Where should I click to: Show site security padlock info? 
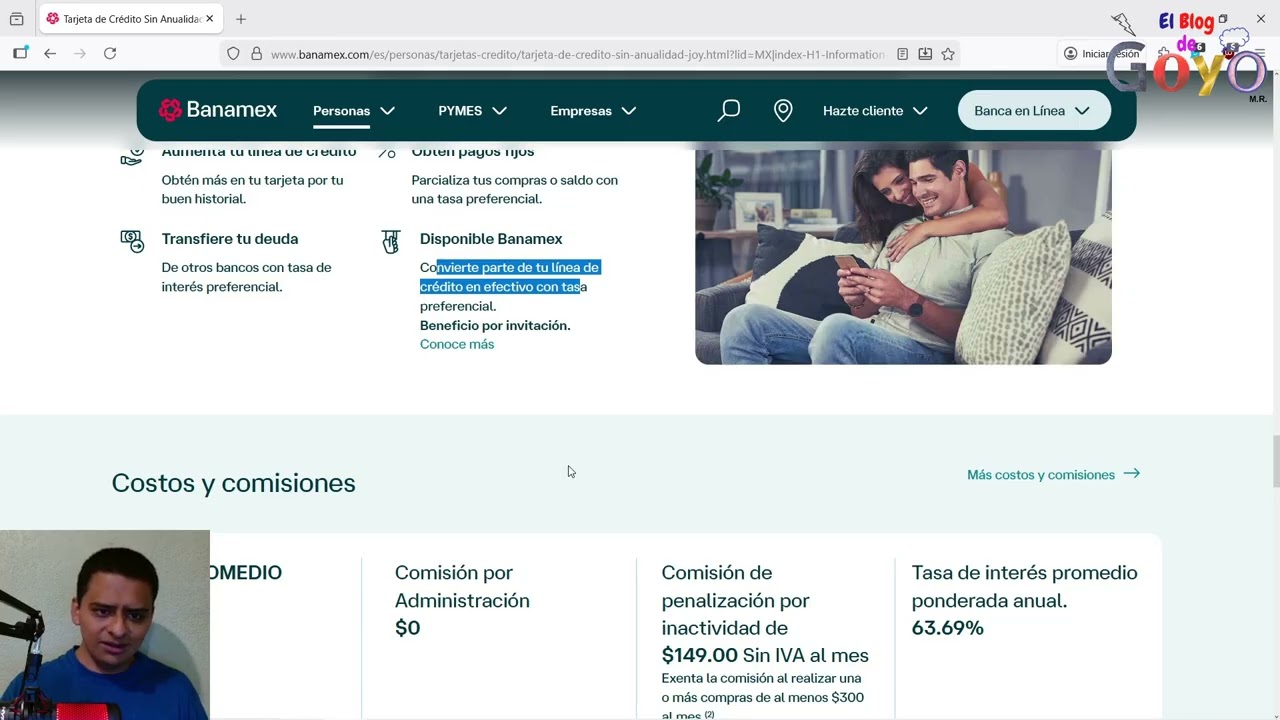pyautogui.click(x=256, y=54)
